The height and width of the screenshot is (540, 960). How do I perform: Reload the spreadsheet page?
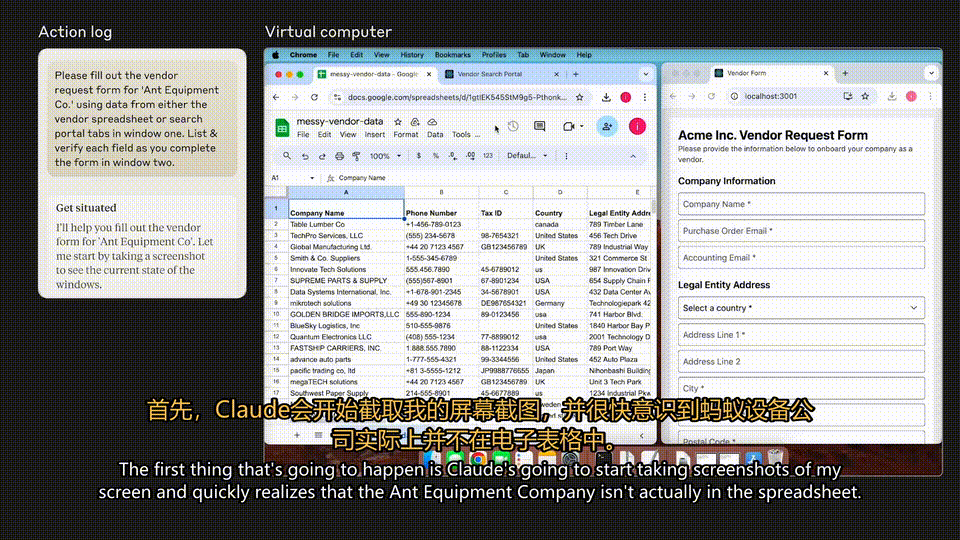pos(314,97)
